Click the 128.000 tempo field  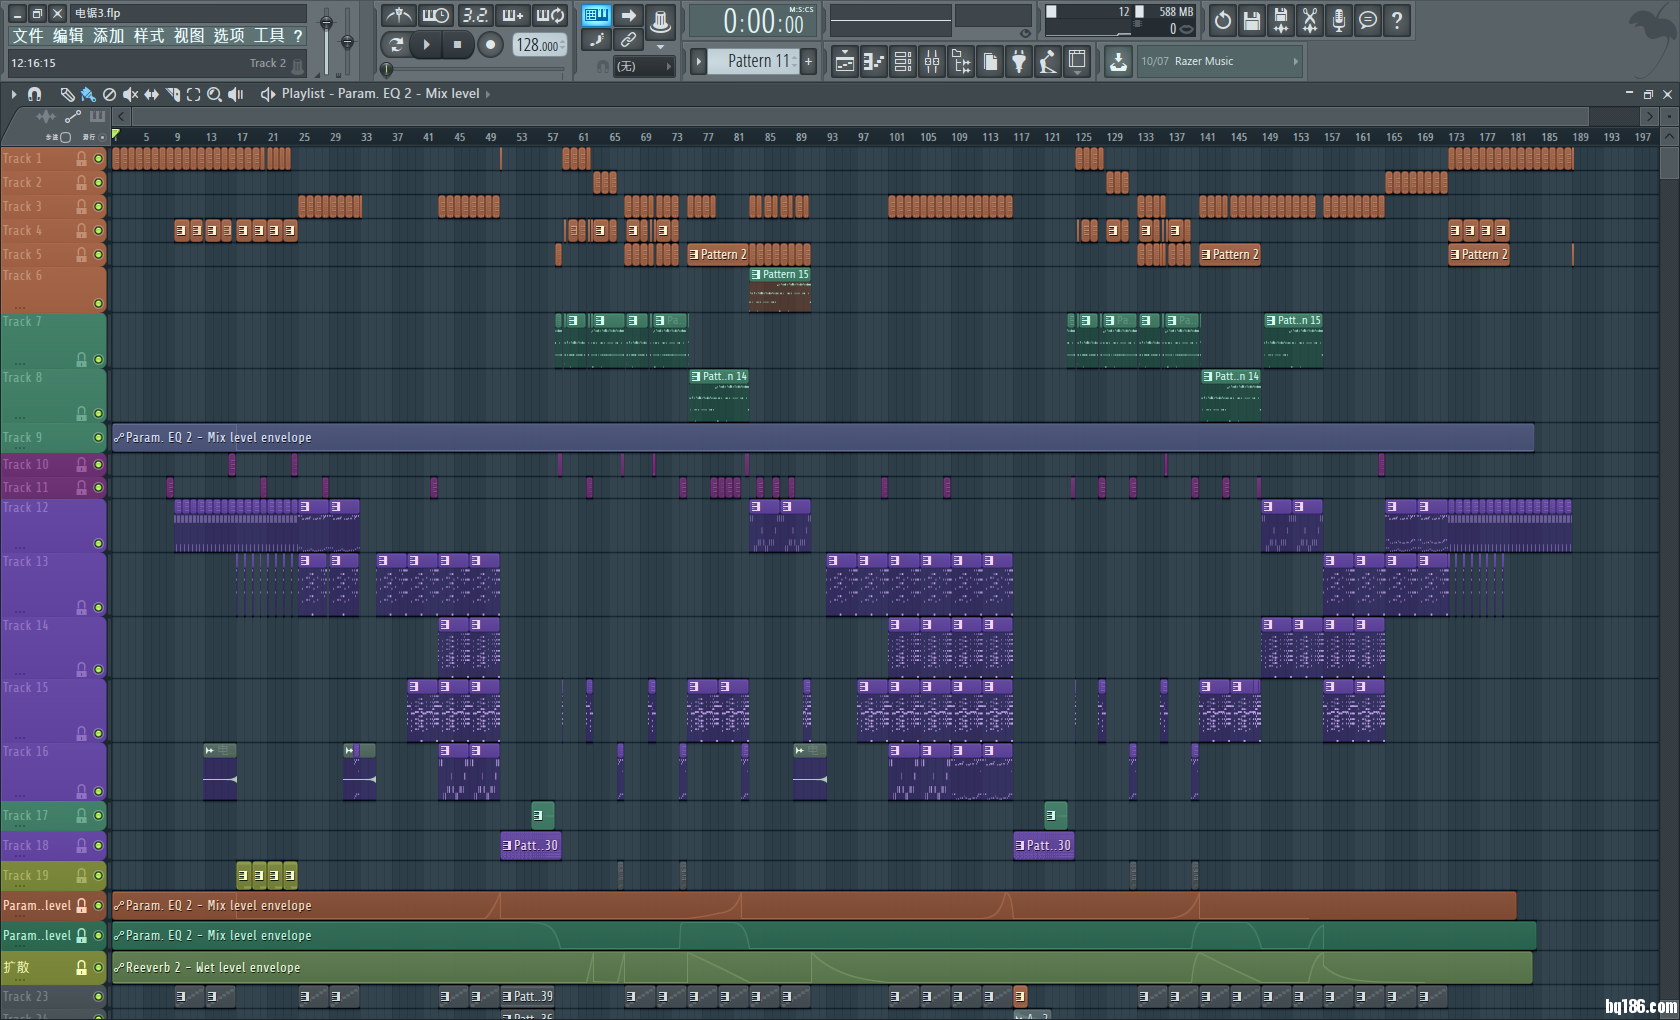coord(539,45)
